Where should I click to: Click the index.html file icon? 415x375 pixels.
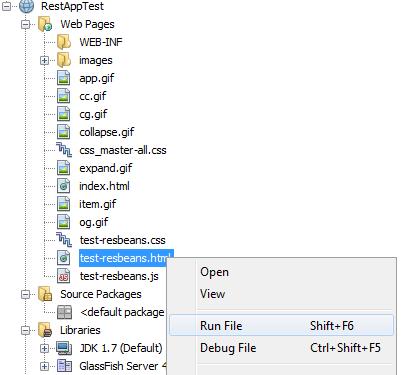63,186
